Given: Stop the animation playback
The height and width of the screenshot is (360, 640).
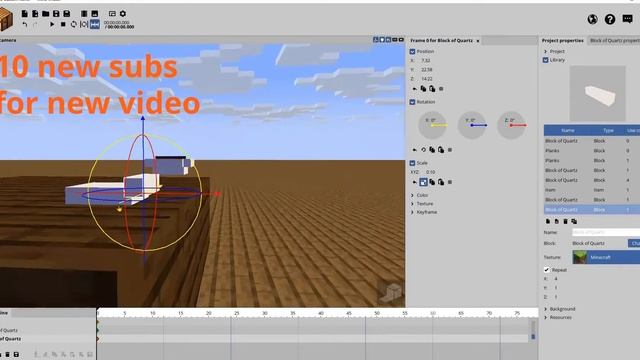Looking at the screenshot, I should point(63,24).
